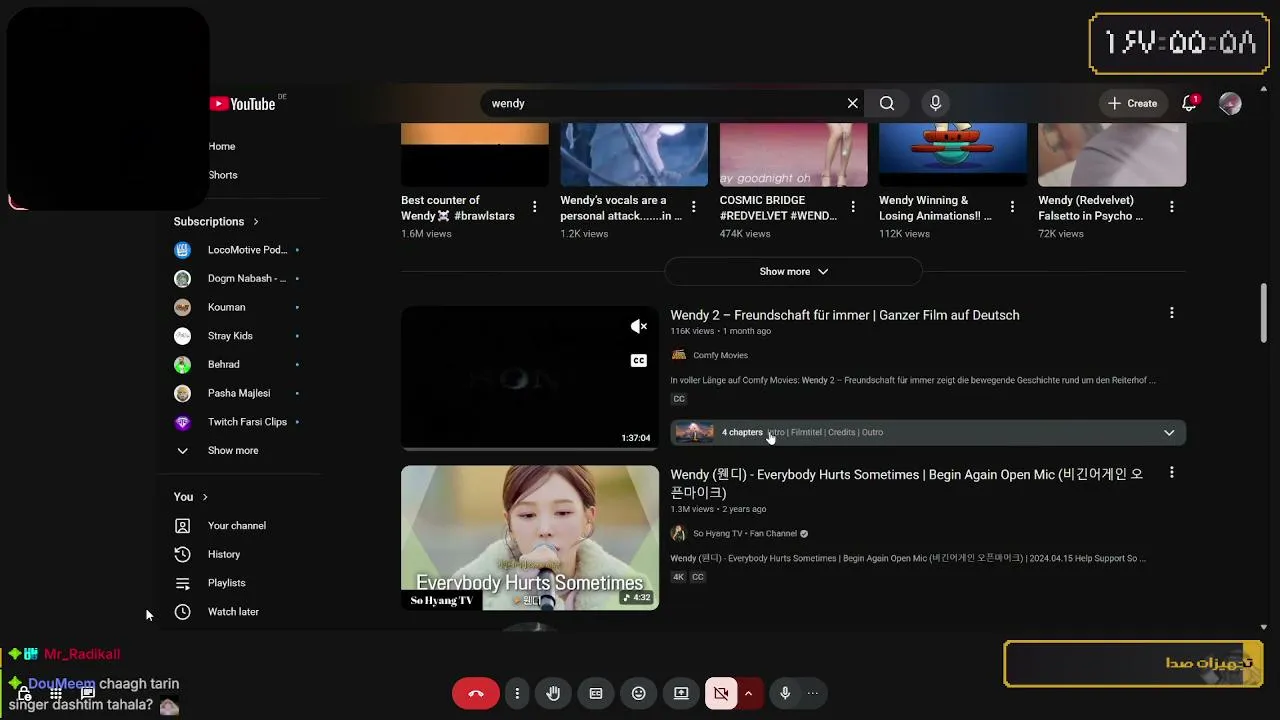Image resolution: width=1280 pixels, height=720 pixels.
Task: Click the Create button
Action: pos(1132,103)
